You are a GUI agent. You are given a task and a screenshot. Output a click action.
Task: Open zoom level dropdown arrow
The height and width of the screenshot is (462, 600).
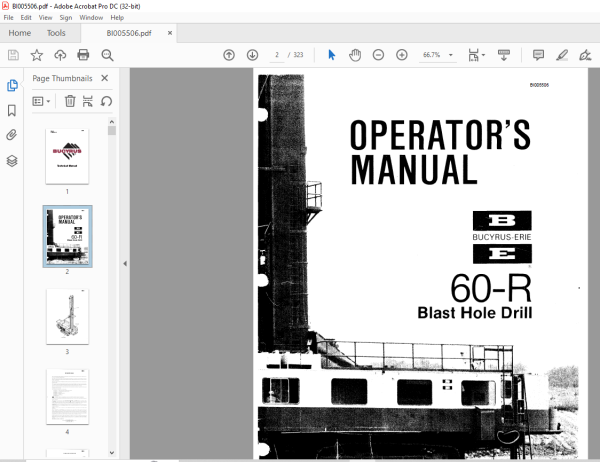pos(451,55)
